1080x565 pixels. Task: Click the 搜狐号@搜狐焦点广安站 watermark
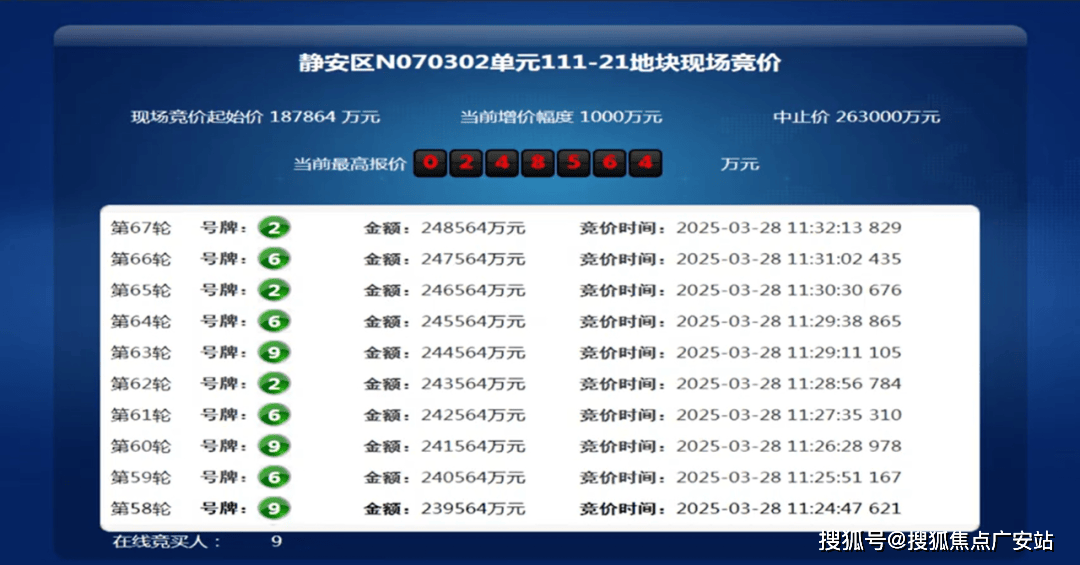(x=935, y=541)
